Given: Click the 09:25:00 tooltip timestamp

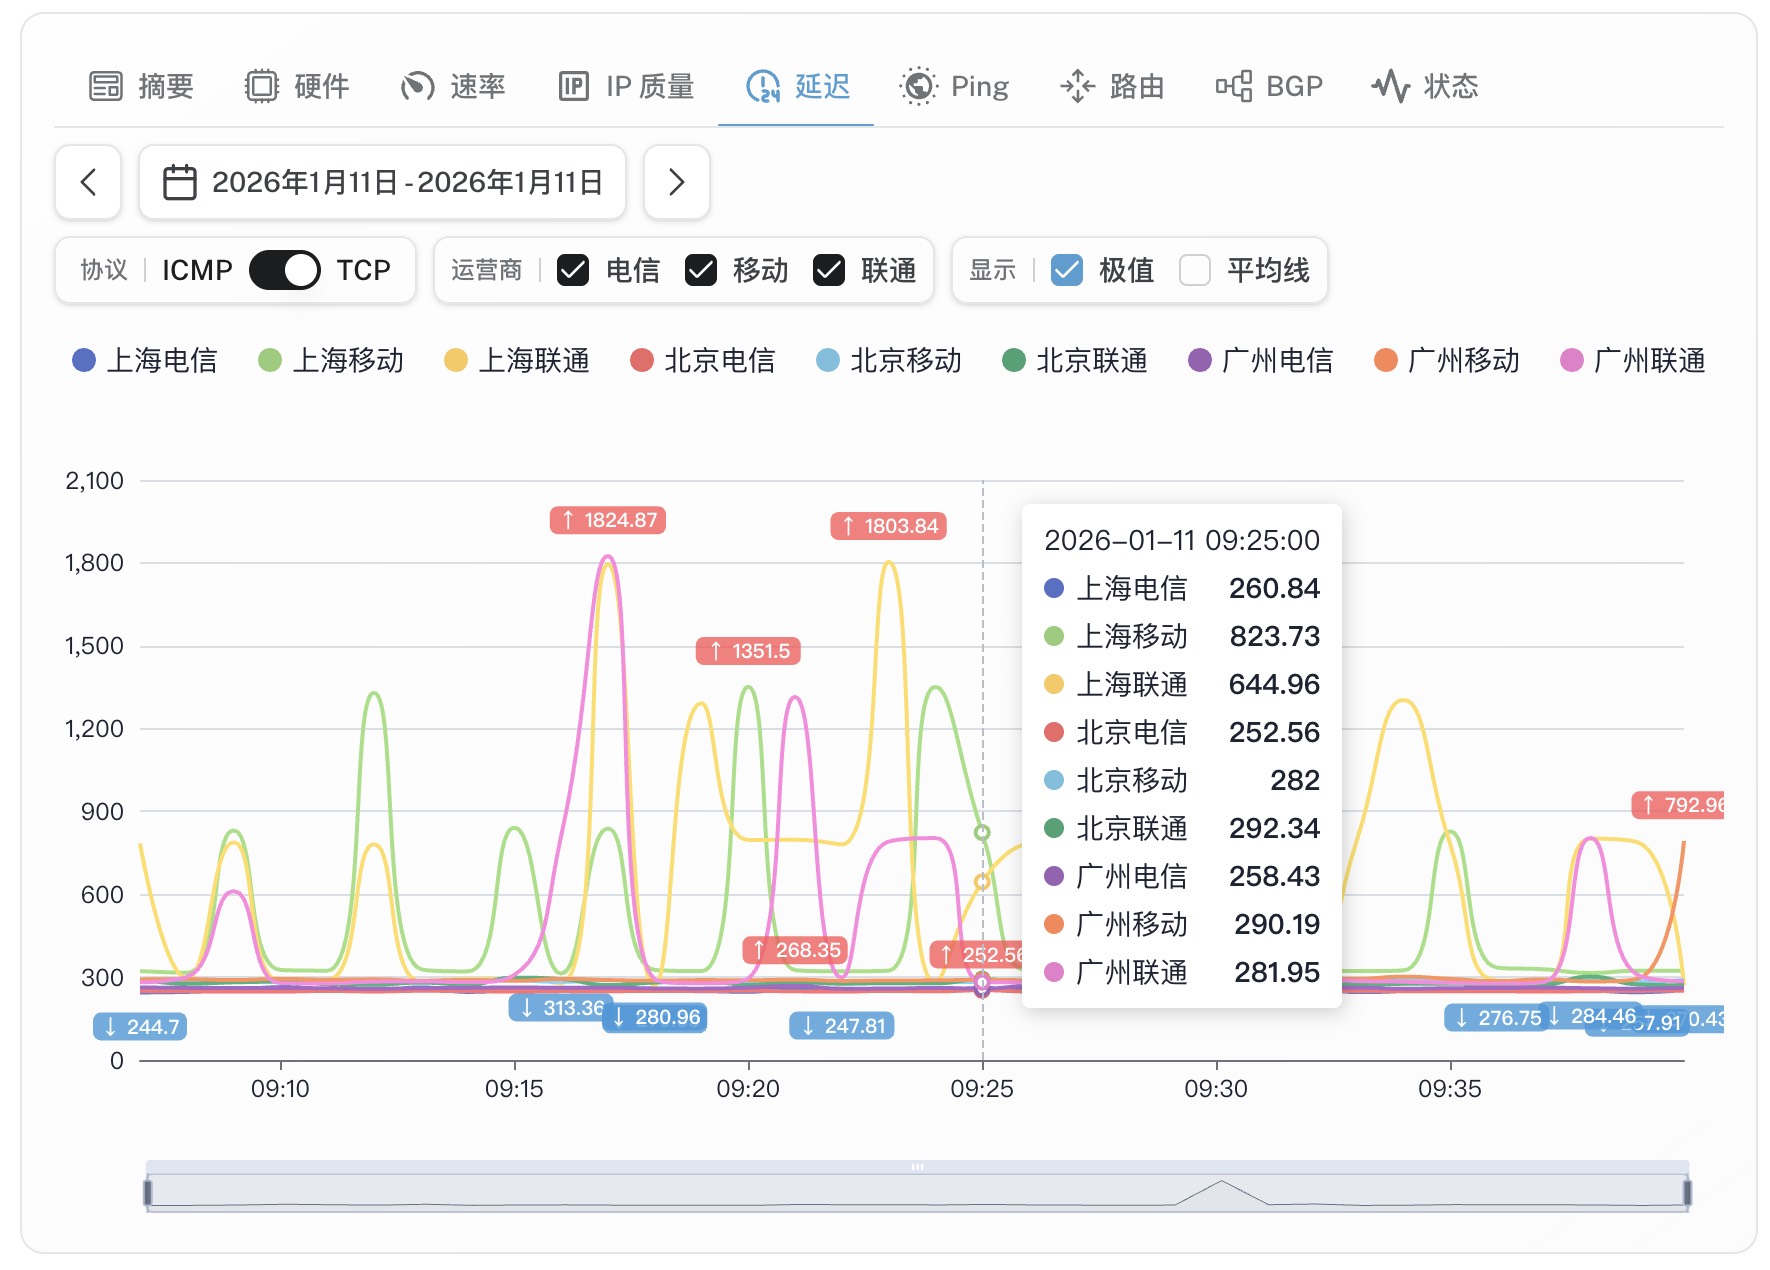Looking at the screenshot, I should click(x=1182, y=540).
